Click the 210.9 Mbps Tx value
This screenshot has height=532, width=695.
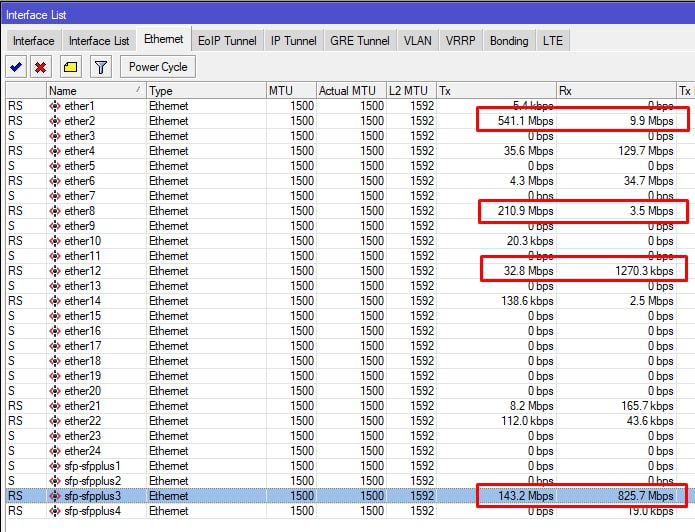(525, 211)
